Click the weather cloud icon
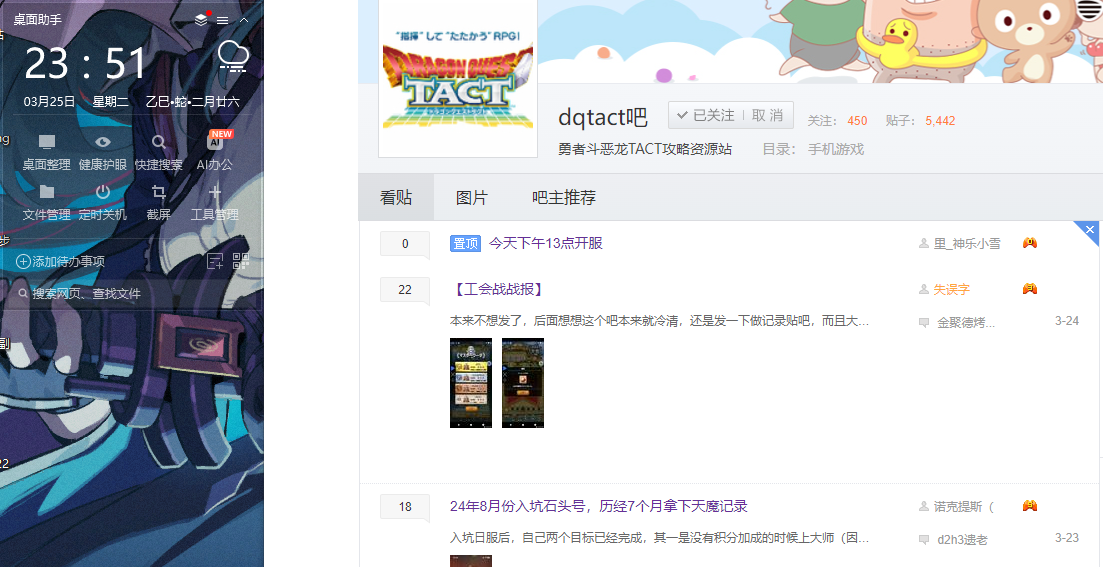 233,56
